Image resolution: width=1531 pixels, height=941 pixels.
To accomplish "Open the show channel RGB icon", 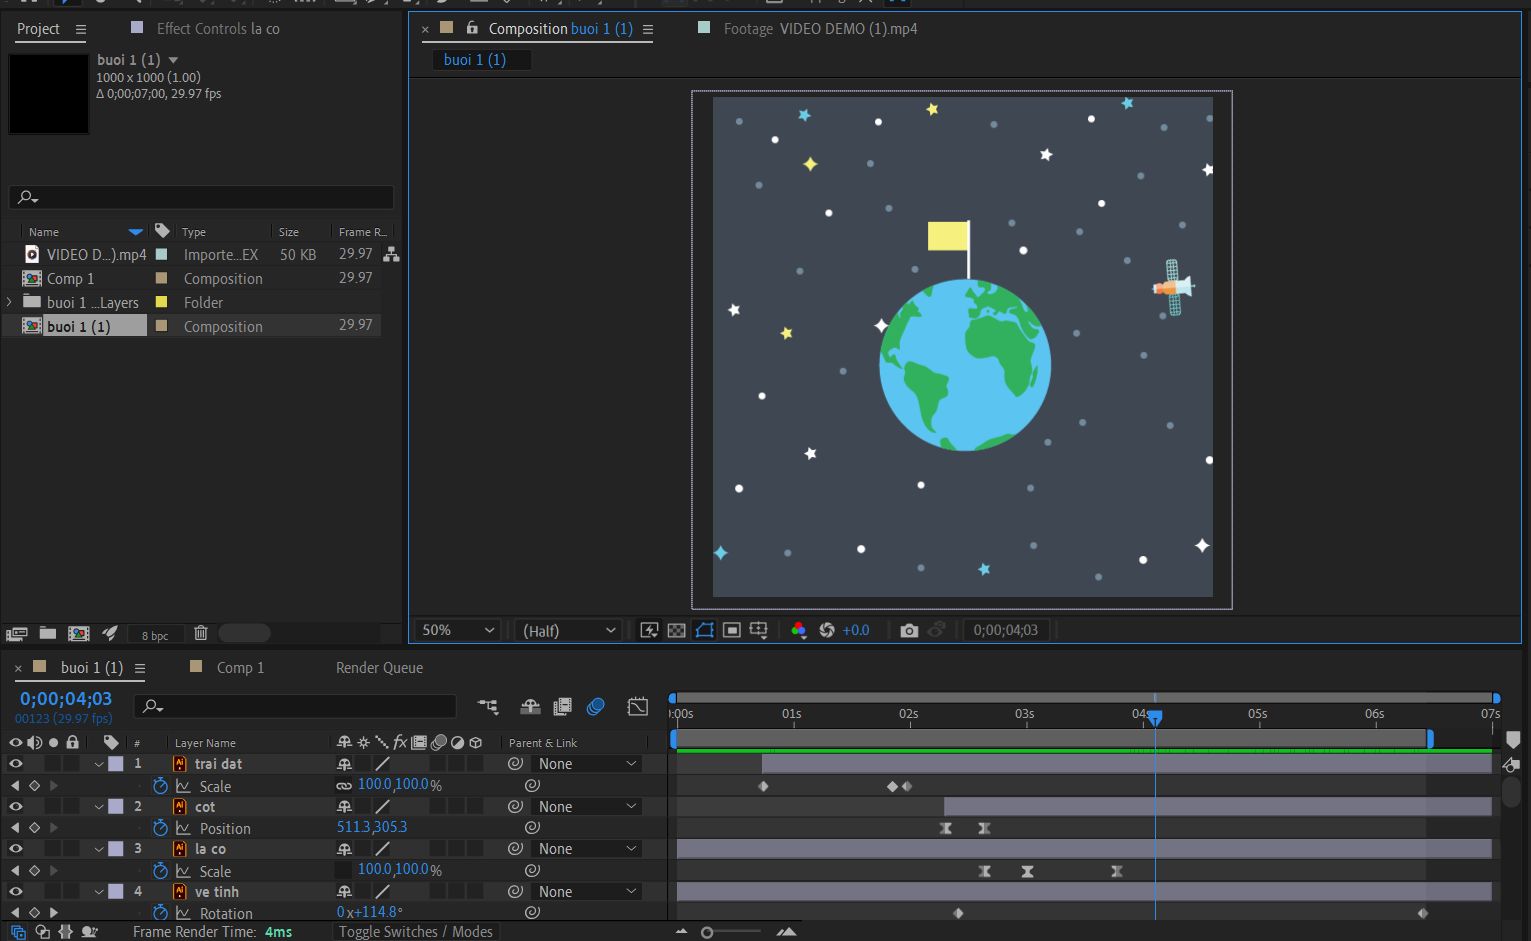I will tap(798, 630).
